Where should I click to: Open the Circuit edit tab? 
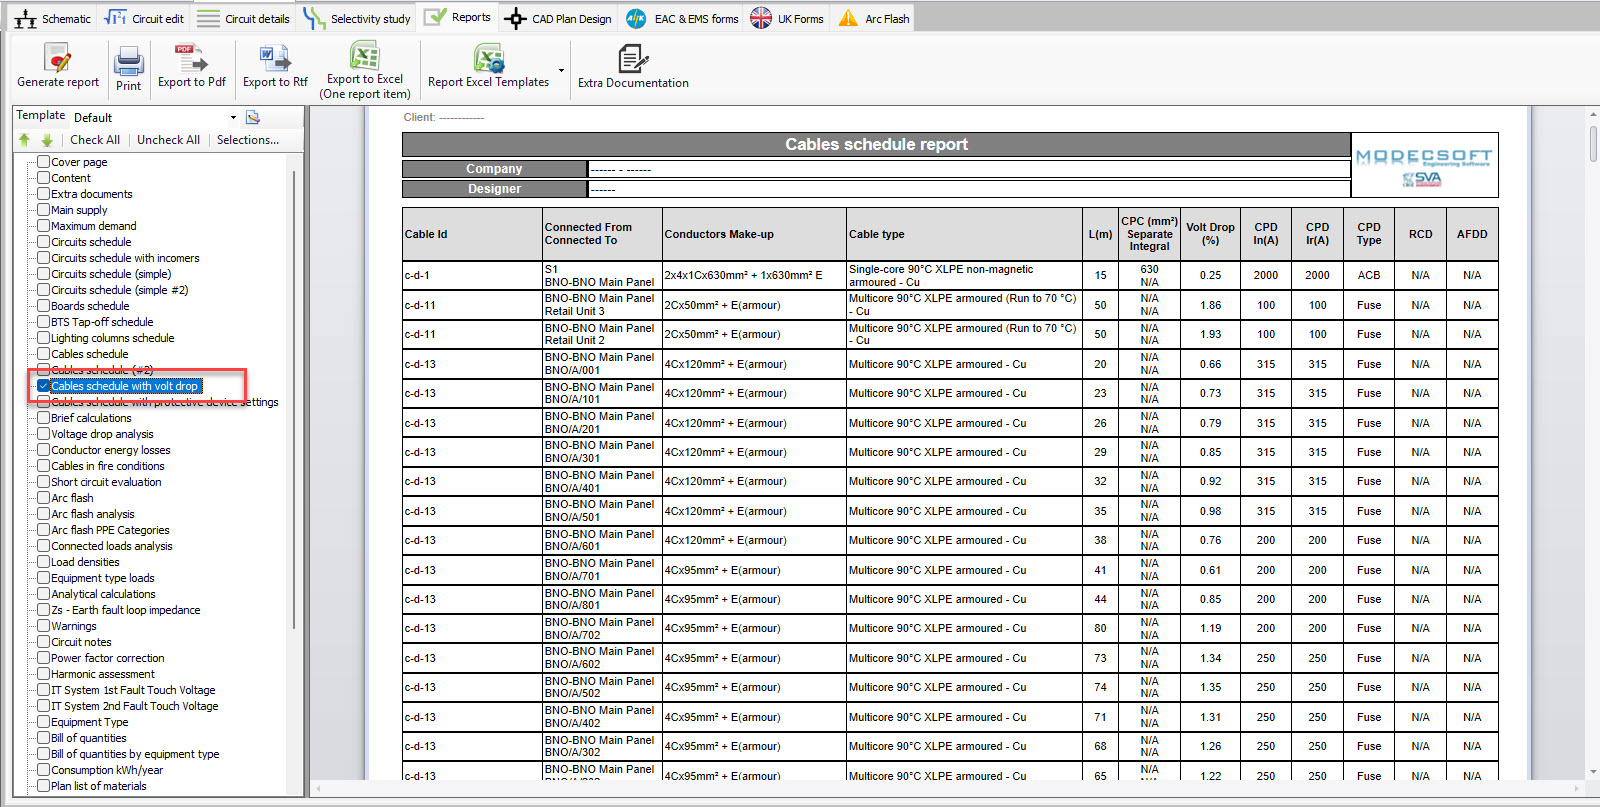click(144, 18)
